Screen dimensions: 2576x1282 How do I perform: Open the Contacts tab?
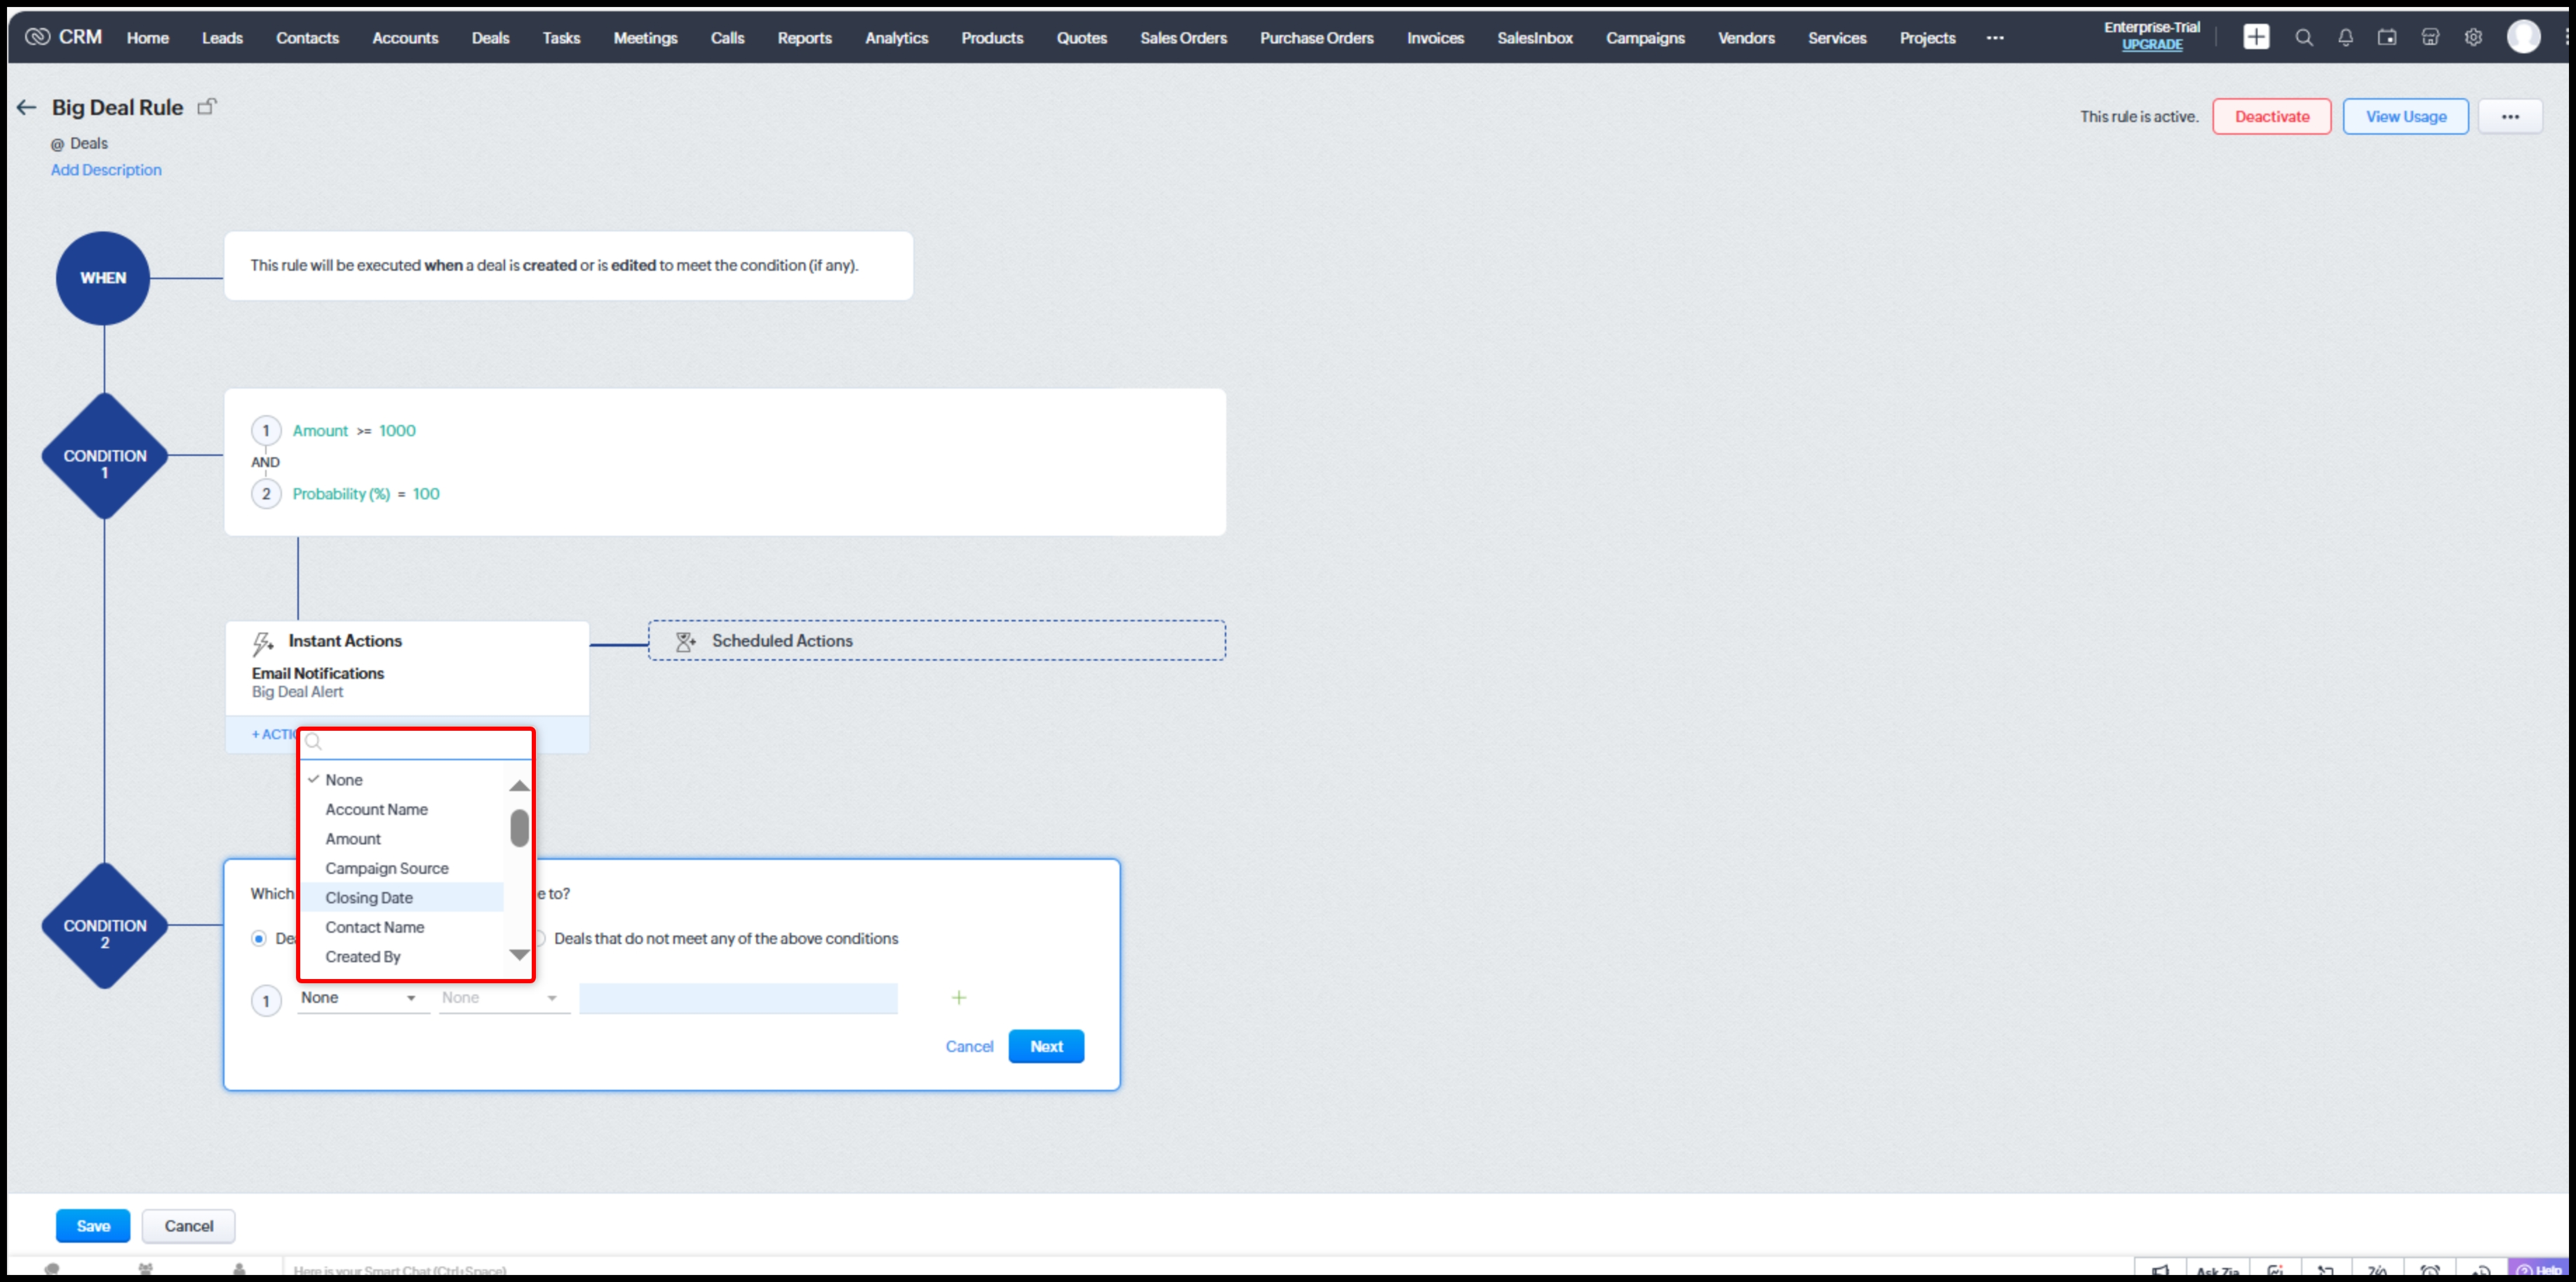pos(307,38)
